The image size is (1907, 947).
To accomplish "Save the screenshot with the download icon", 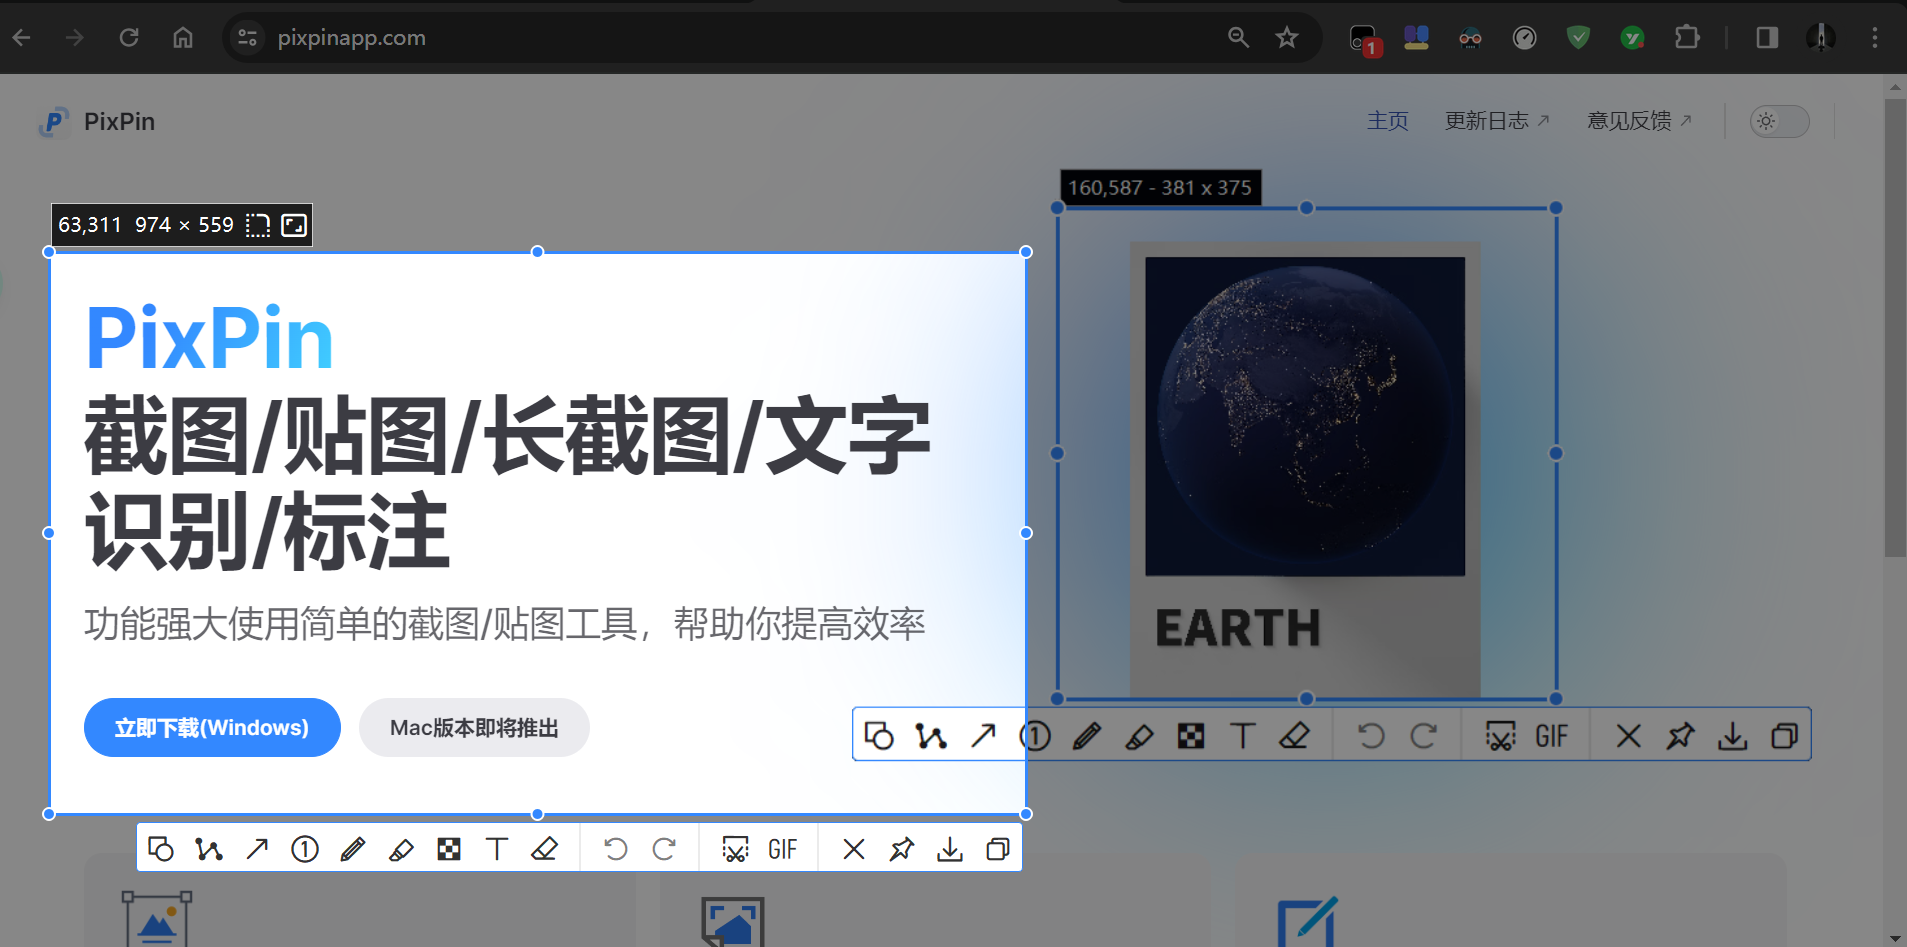I will point(950,848).
